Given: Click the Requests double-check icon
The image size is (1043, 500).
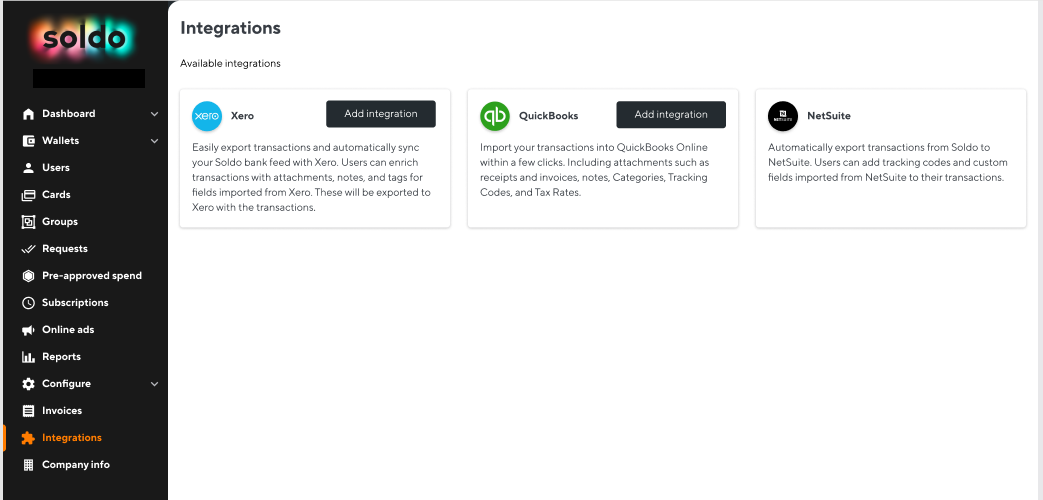Looking at the screenshot, I should [28, 249].
